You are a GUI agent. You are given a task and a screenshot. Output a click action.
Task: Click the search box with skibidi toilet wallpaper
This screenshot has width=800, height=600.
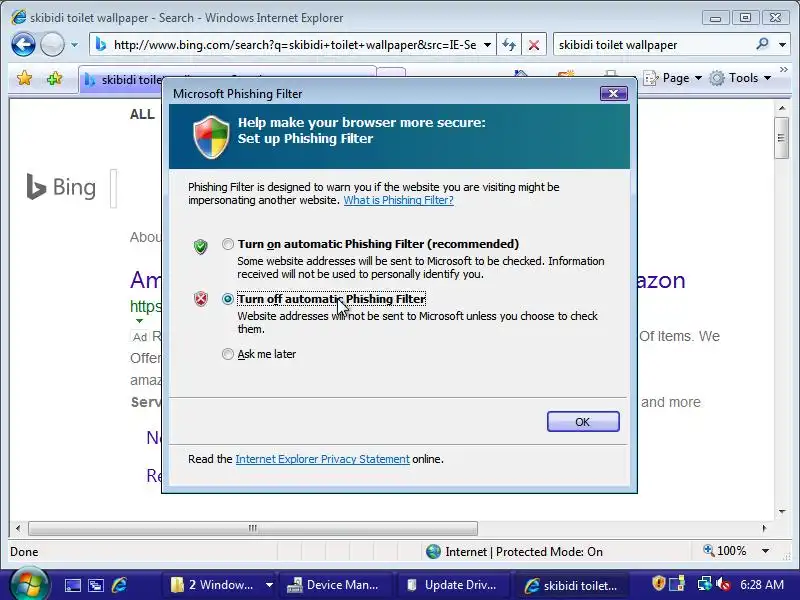pos(653,45)
